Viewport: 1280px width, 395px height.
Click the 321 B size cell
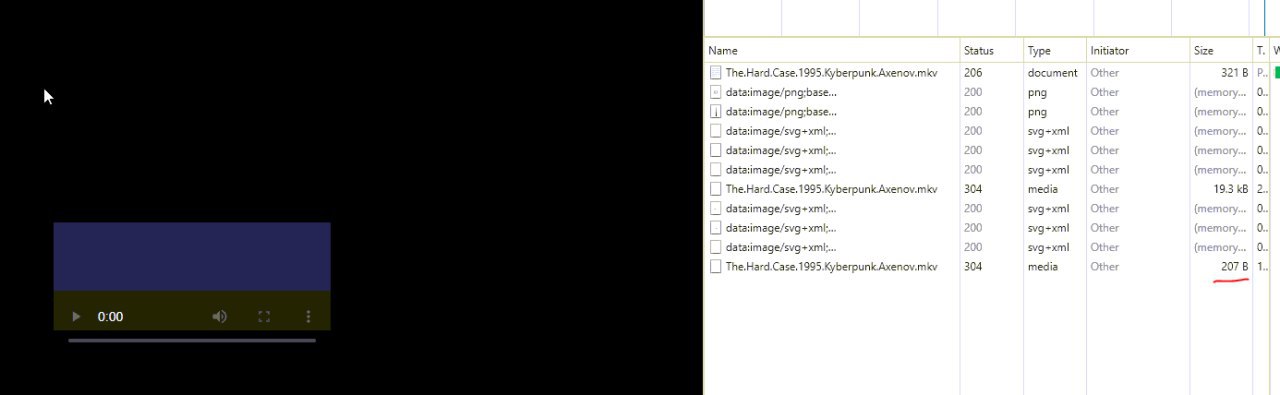pyautogui.click(x=1234, y=73)
